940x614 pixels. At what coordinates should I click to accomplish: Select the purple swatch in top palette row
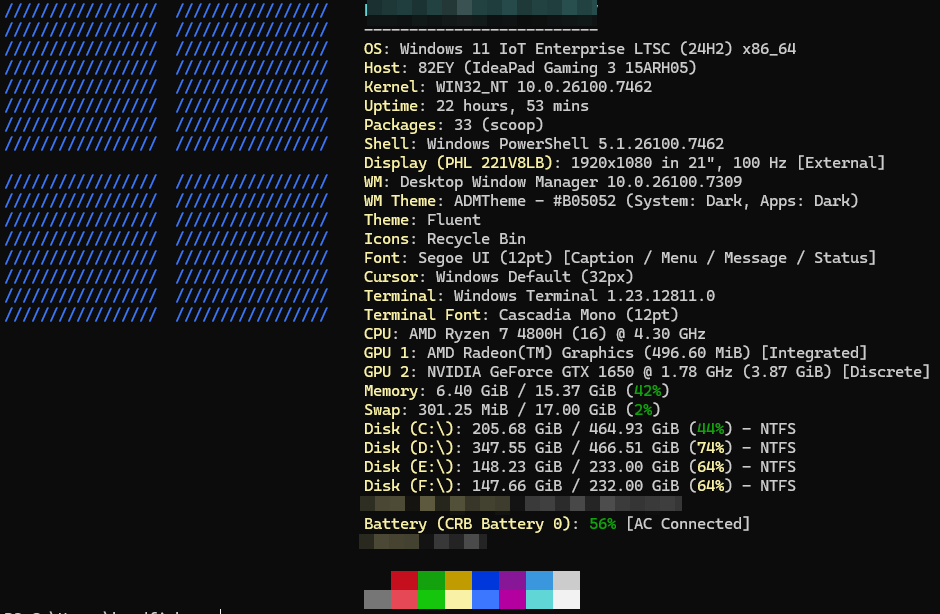coord(512,580)
